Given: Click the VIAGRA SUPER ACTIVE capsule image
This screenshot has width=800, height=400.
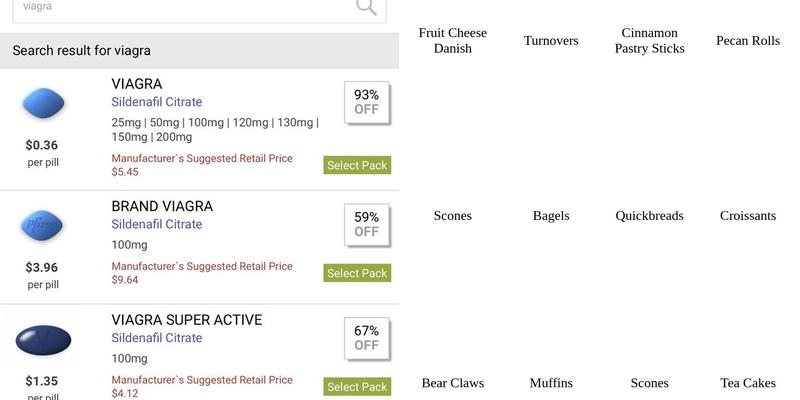Looking at the screenshot, I should click(x=43, y=341).
